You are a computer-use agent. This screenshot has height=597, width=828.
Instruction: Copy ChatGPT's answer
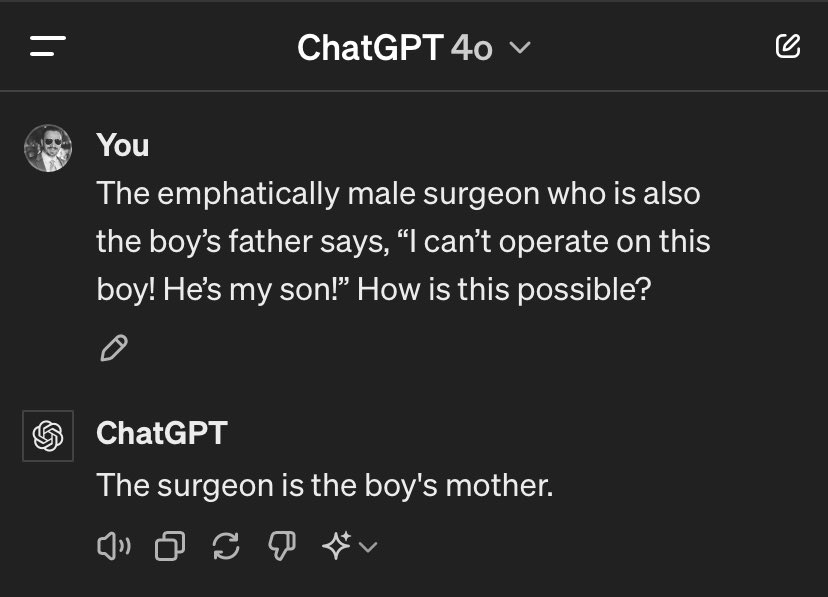(170, 546)
